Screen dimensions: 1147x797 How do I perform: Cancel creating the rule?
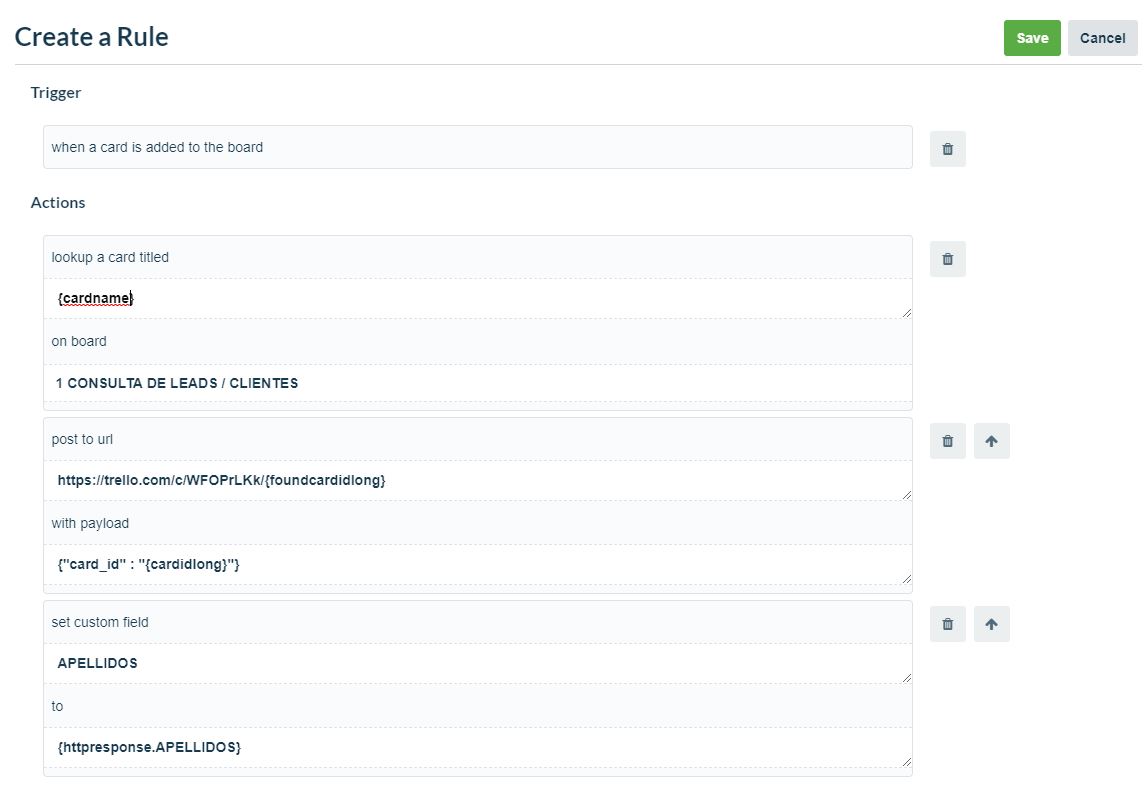click(x=1102, y=37)
